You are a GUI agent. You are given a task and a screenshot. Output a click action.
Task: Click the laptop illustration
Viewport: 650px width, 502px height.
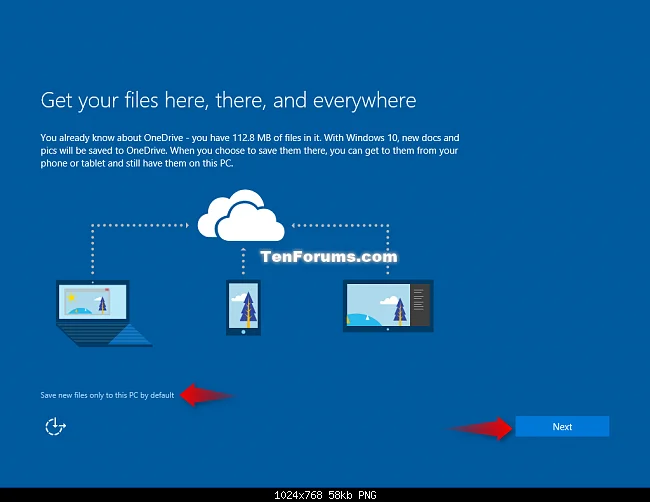coord(104,313)
